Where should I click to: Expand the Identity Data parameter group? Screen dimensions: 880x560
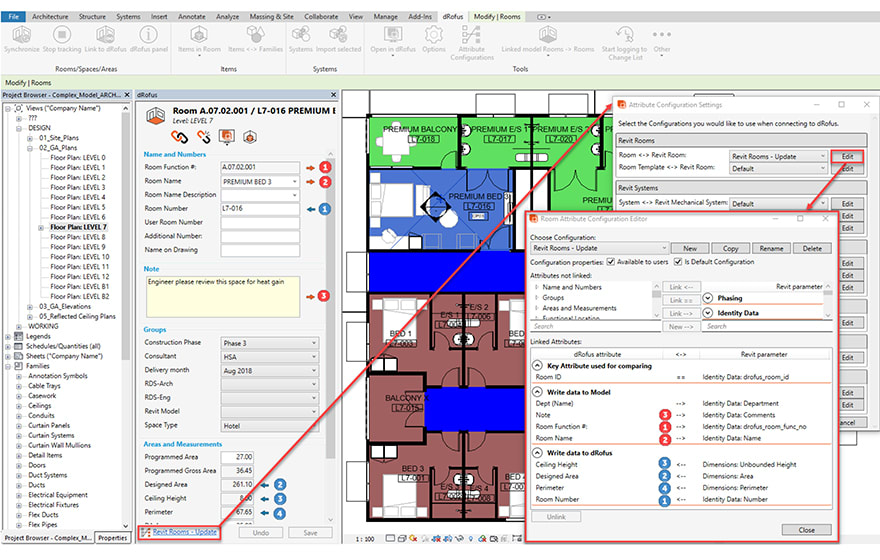(708, 313)
